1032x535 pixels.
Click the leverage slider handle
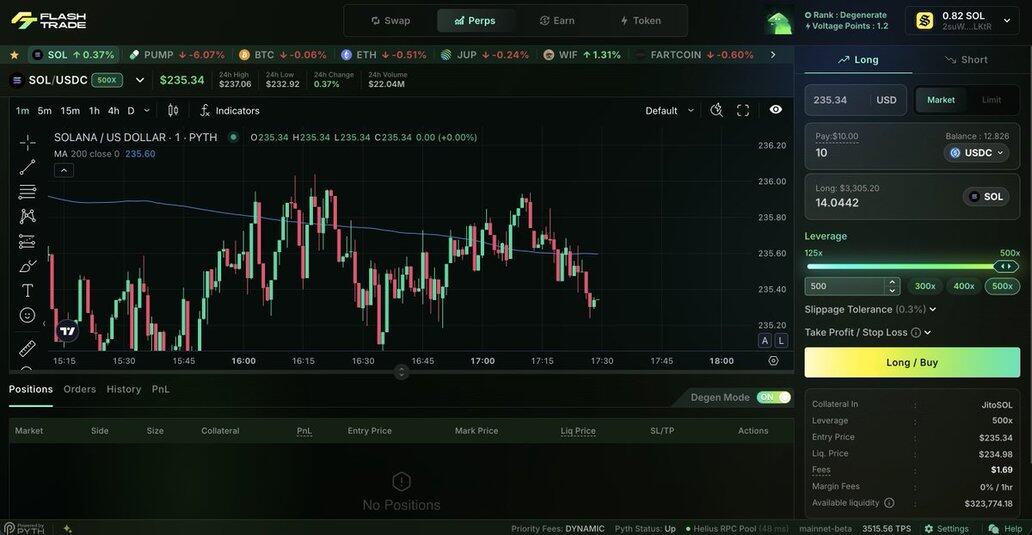pyautogui.click(x=1006, y=267)
